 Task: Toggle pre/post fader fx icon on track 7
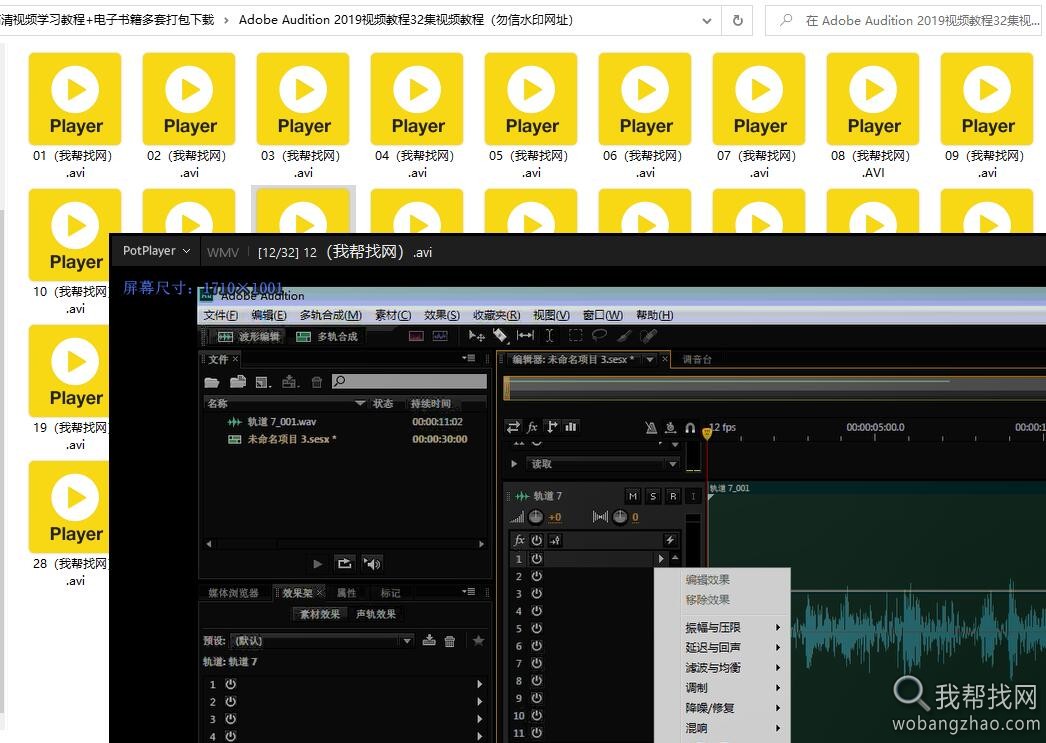(556, 540)
